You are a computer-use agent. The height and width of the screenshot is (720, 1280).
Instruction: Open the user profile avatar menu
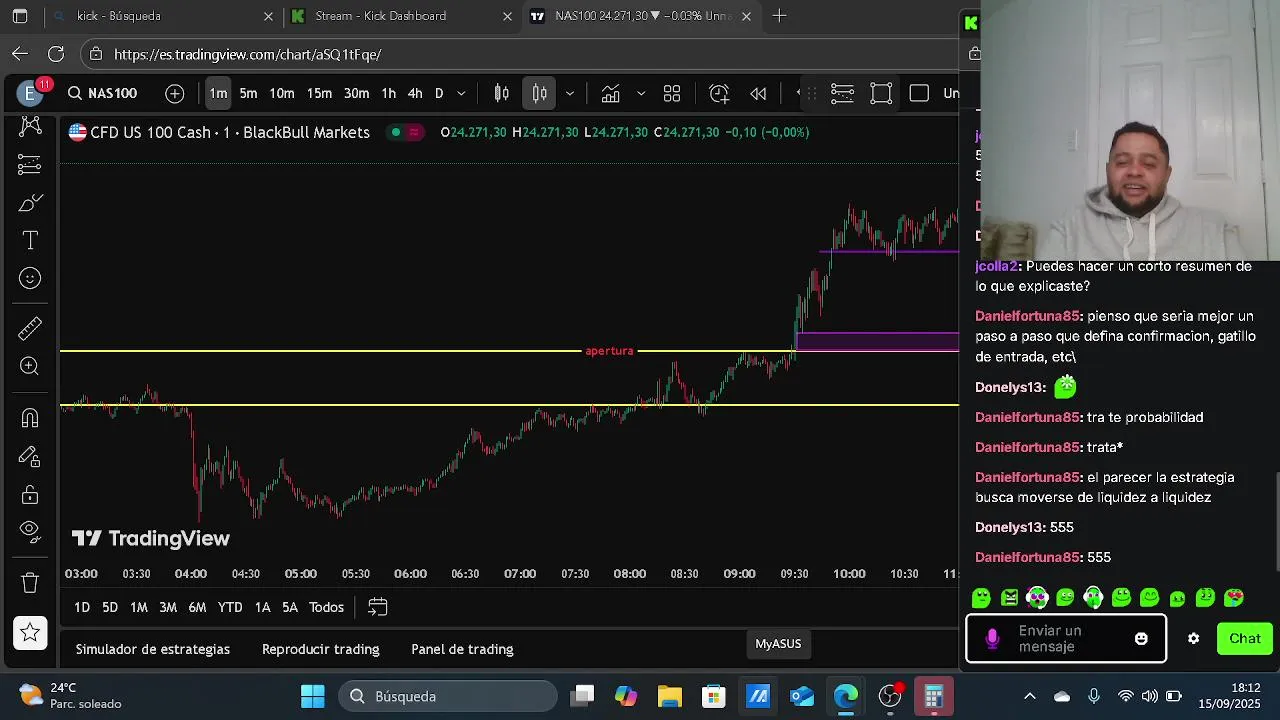(32, 93)
